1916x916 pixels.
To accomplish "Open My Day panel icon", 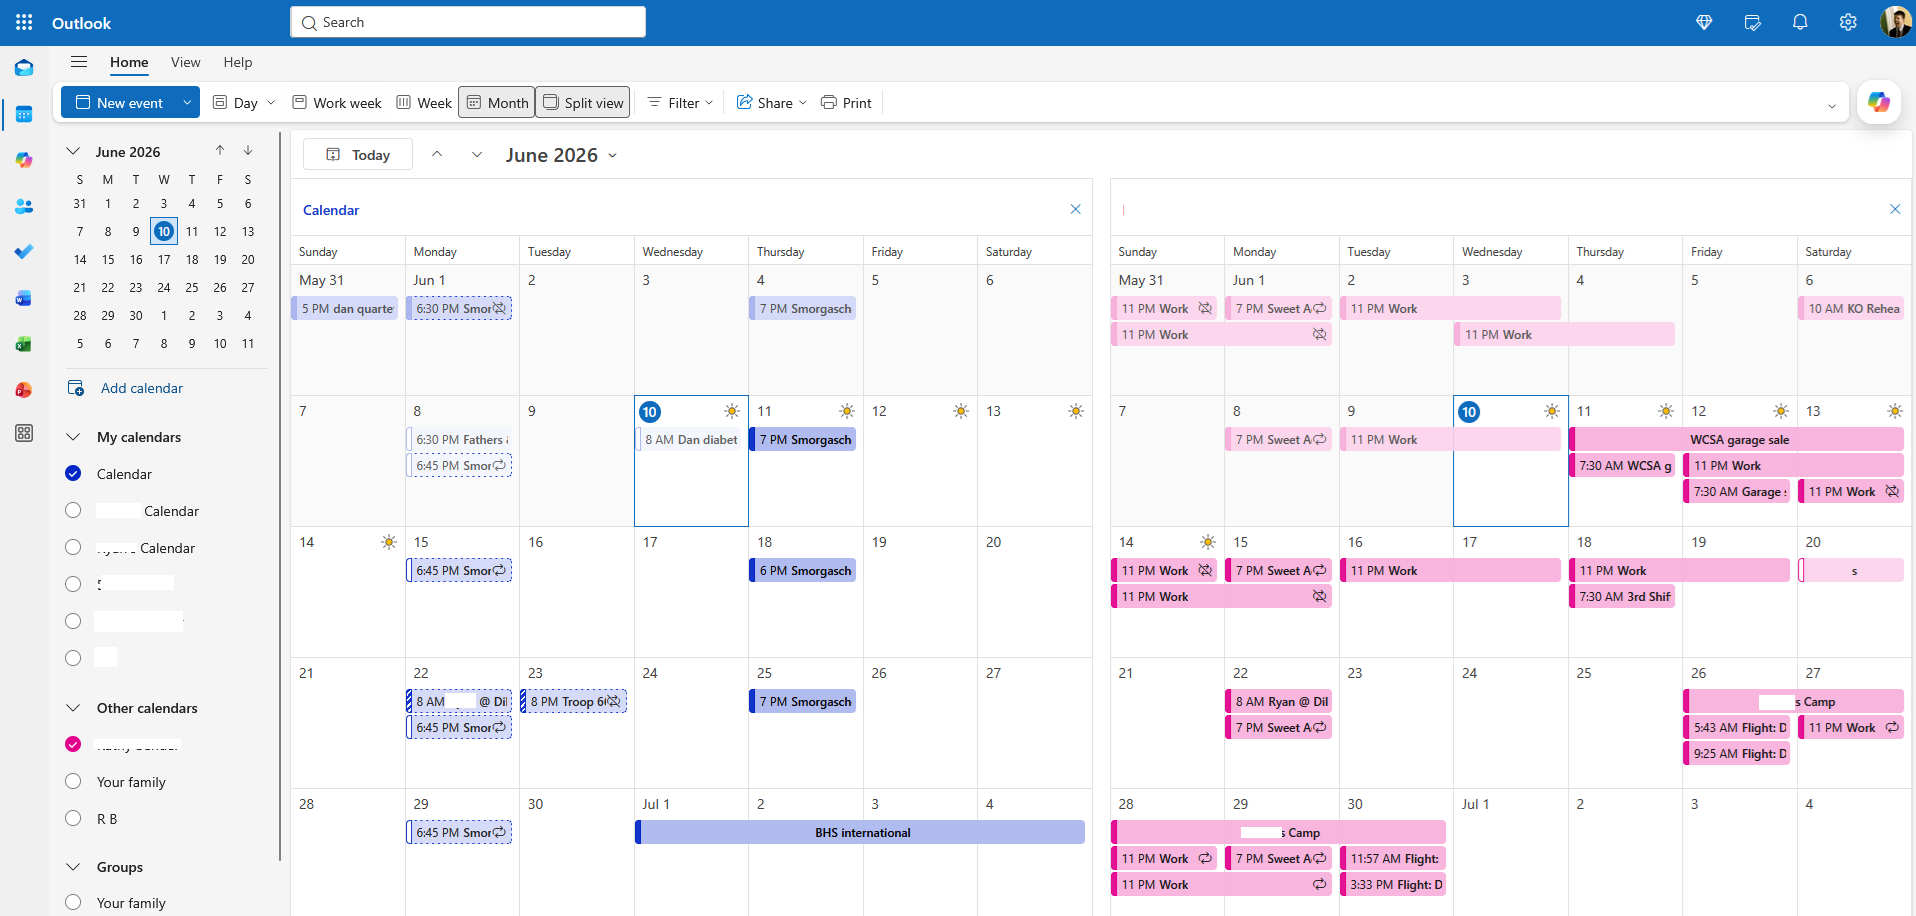I will coord(1752,22).
